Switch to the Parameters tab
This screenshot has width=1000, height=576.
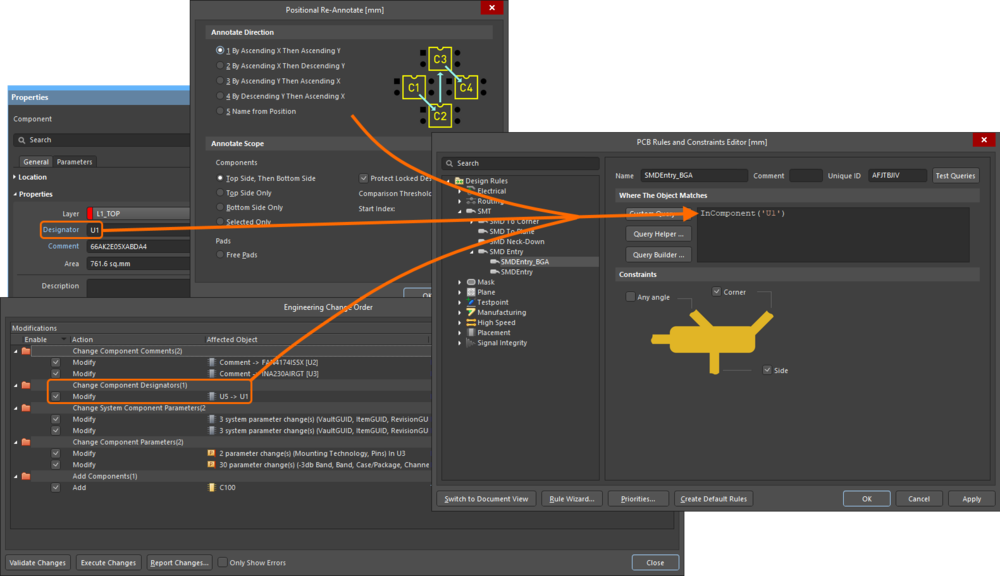[x=74, y=162]
